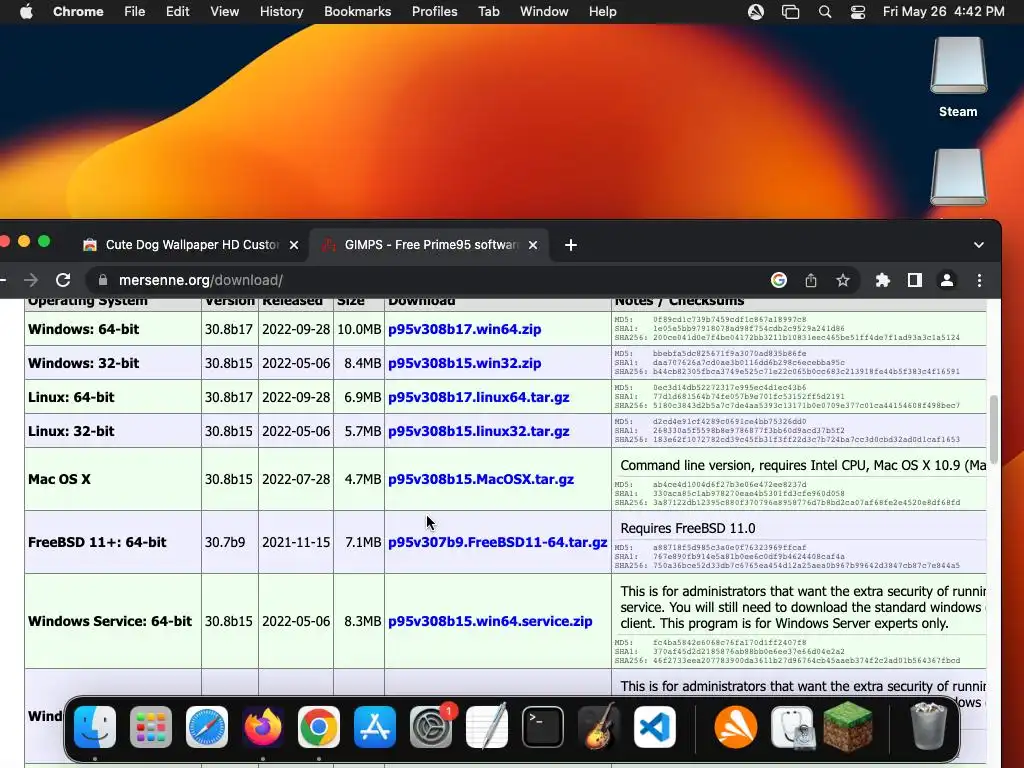
Task: Reload the mersenne.org page
Action: point(63,280)
